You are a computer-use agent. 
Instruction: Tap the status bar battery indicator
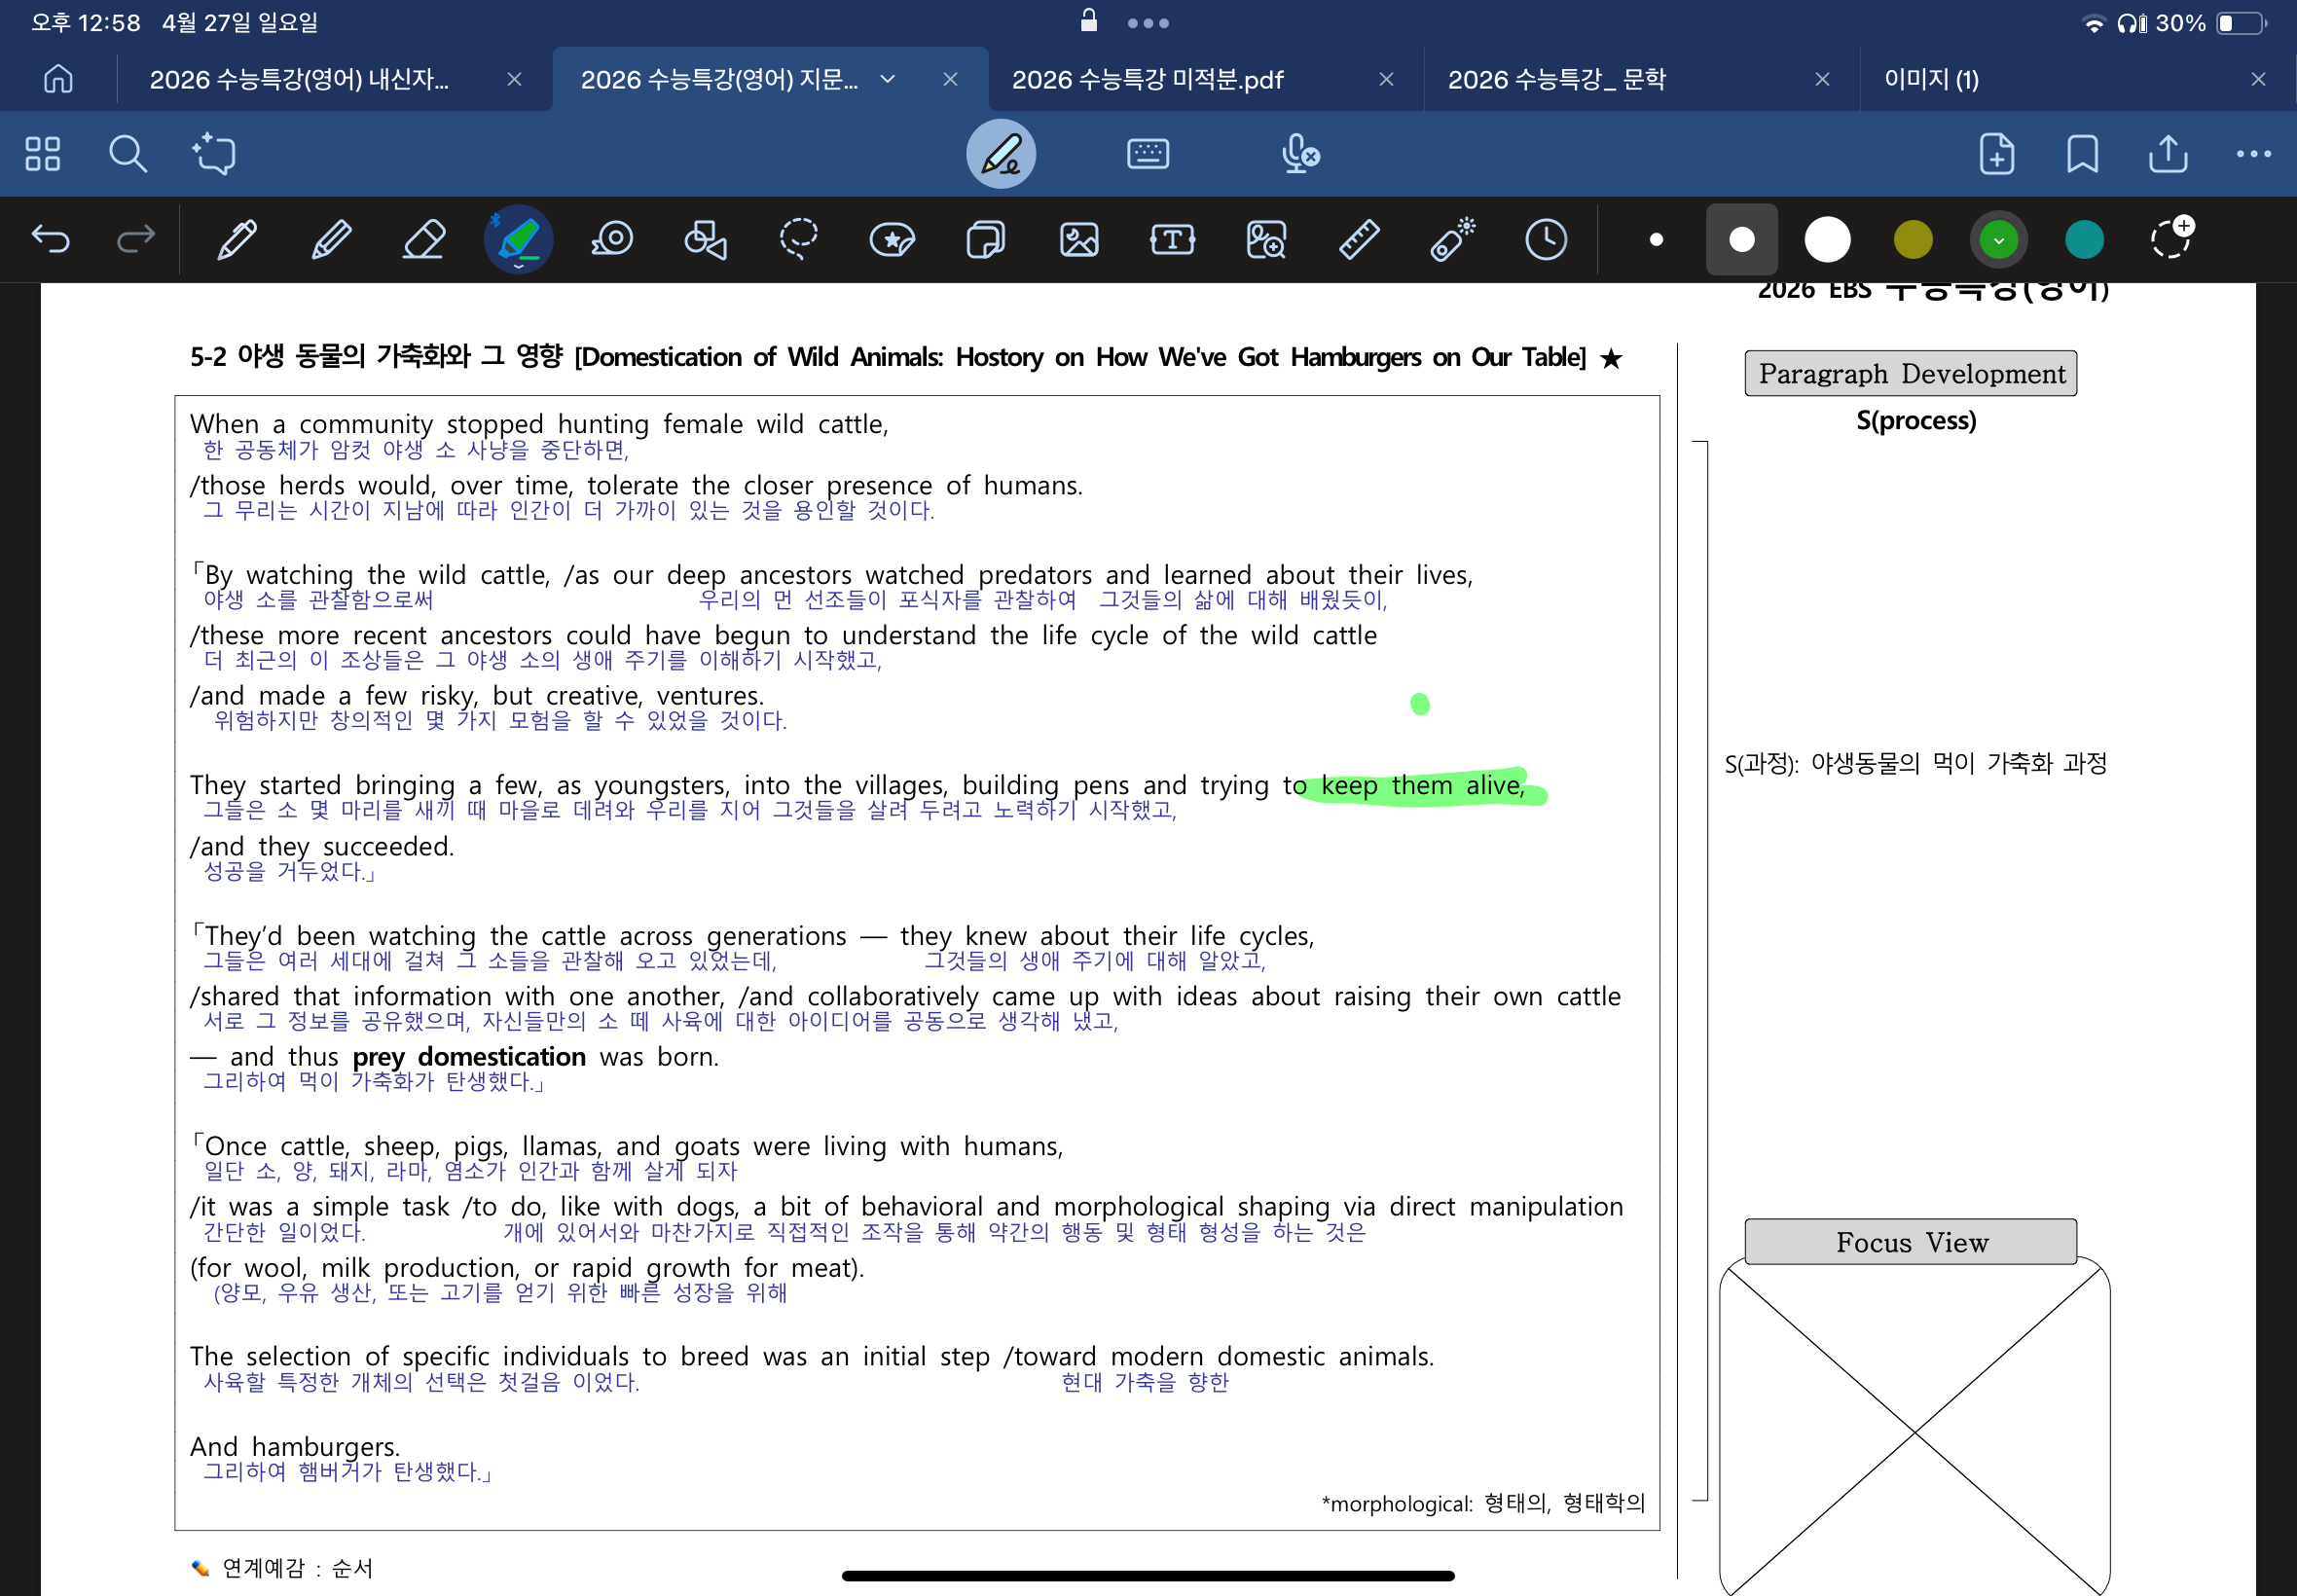pos(2241,23)
